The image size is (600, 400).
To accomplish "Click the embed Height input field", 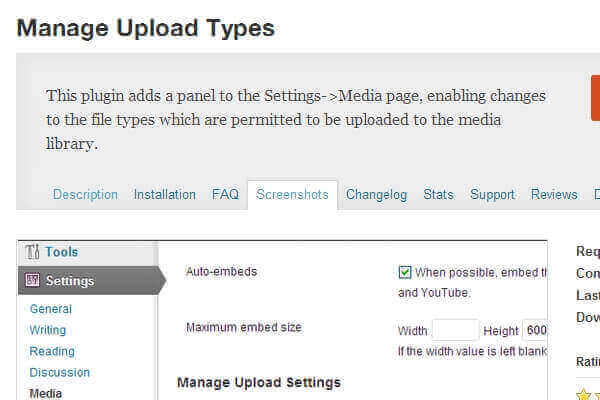I will tap(535, 331).
